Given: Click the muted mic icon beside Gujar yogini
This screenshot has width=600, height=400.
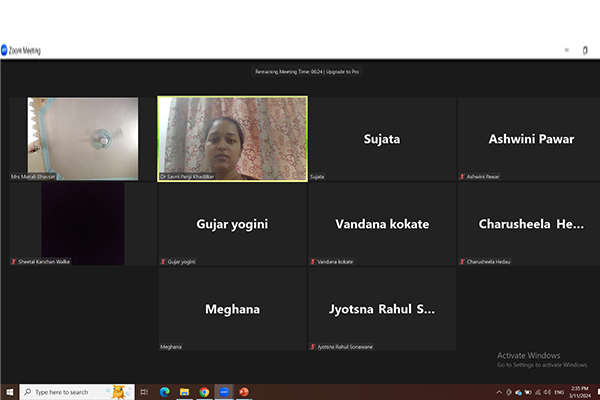Looking at the screenshot, I should [163, 261].
